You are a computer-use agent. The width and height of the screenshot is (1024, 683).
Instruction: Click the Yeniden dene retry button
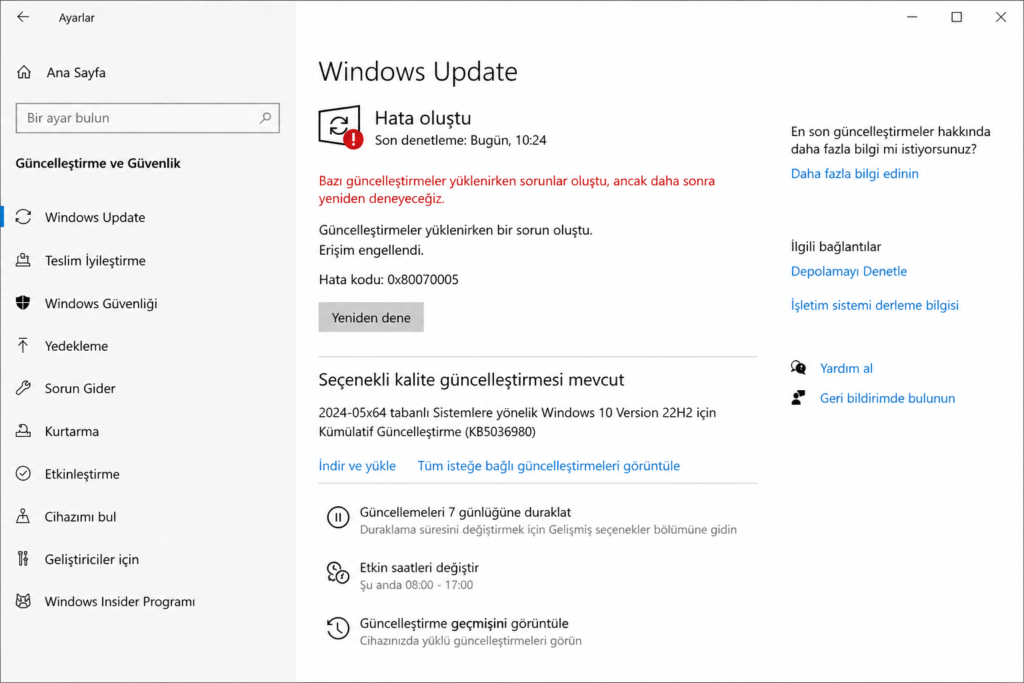(371, 317)
